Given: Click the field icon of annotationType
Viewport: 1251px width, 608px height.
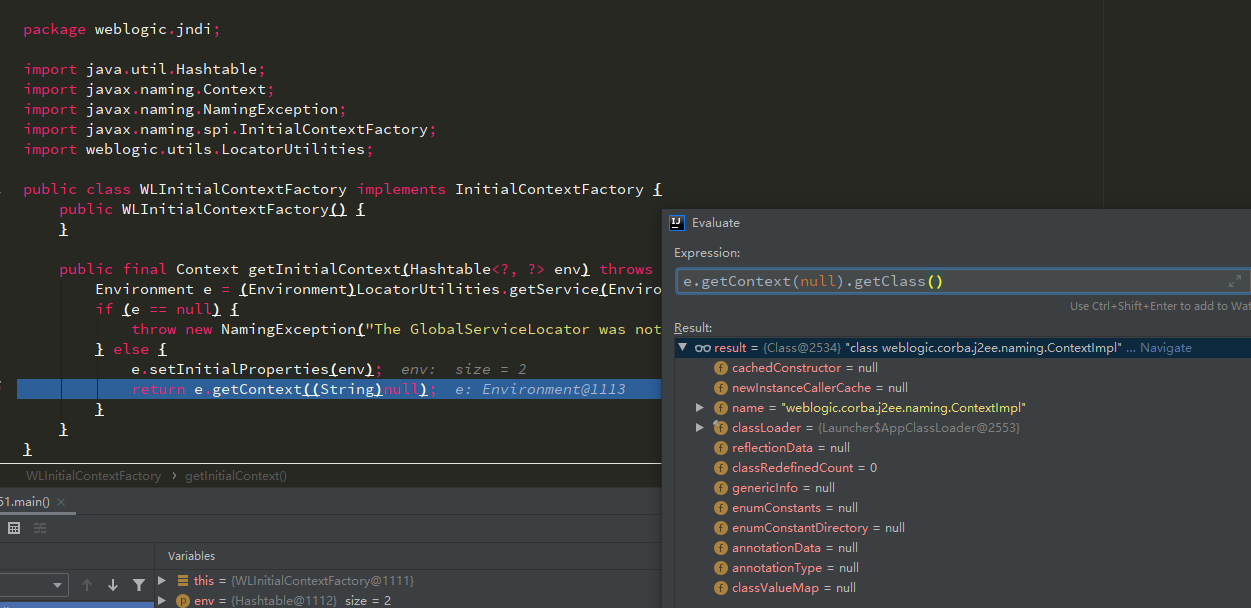Looking at the screenshot, I should pos(721,568).
